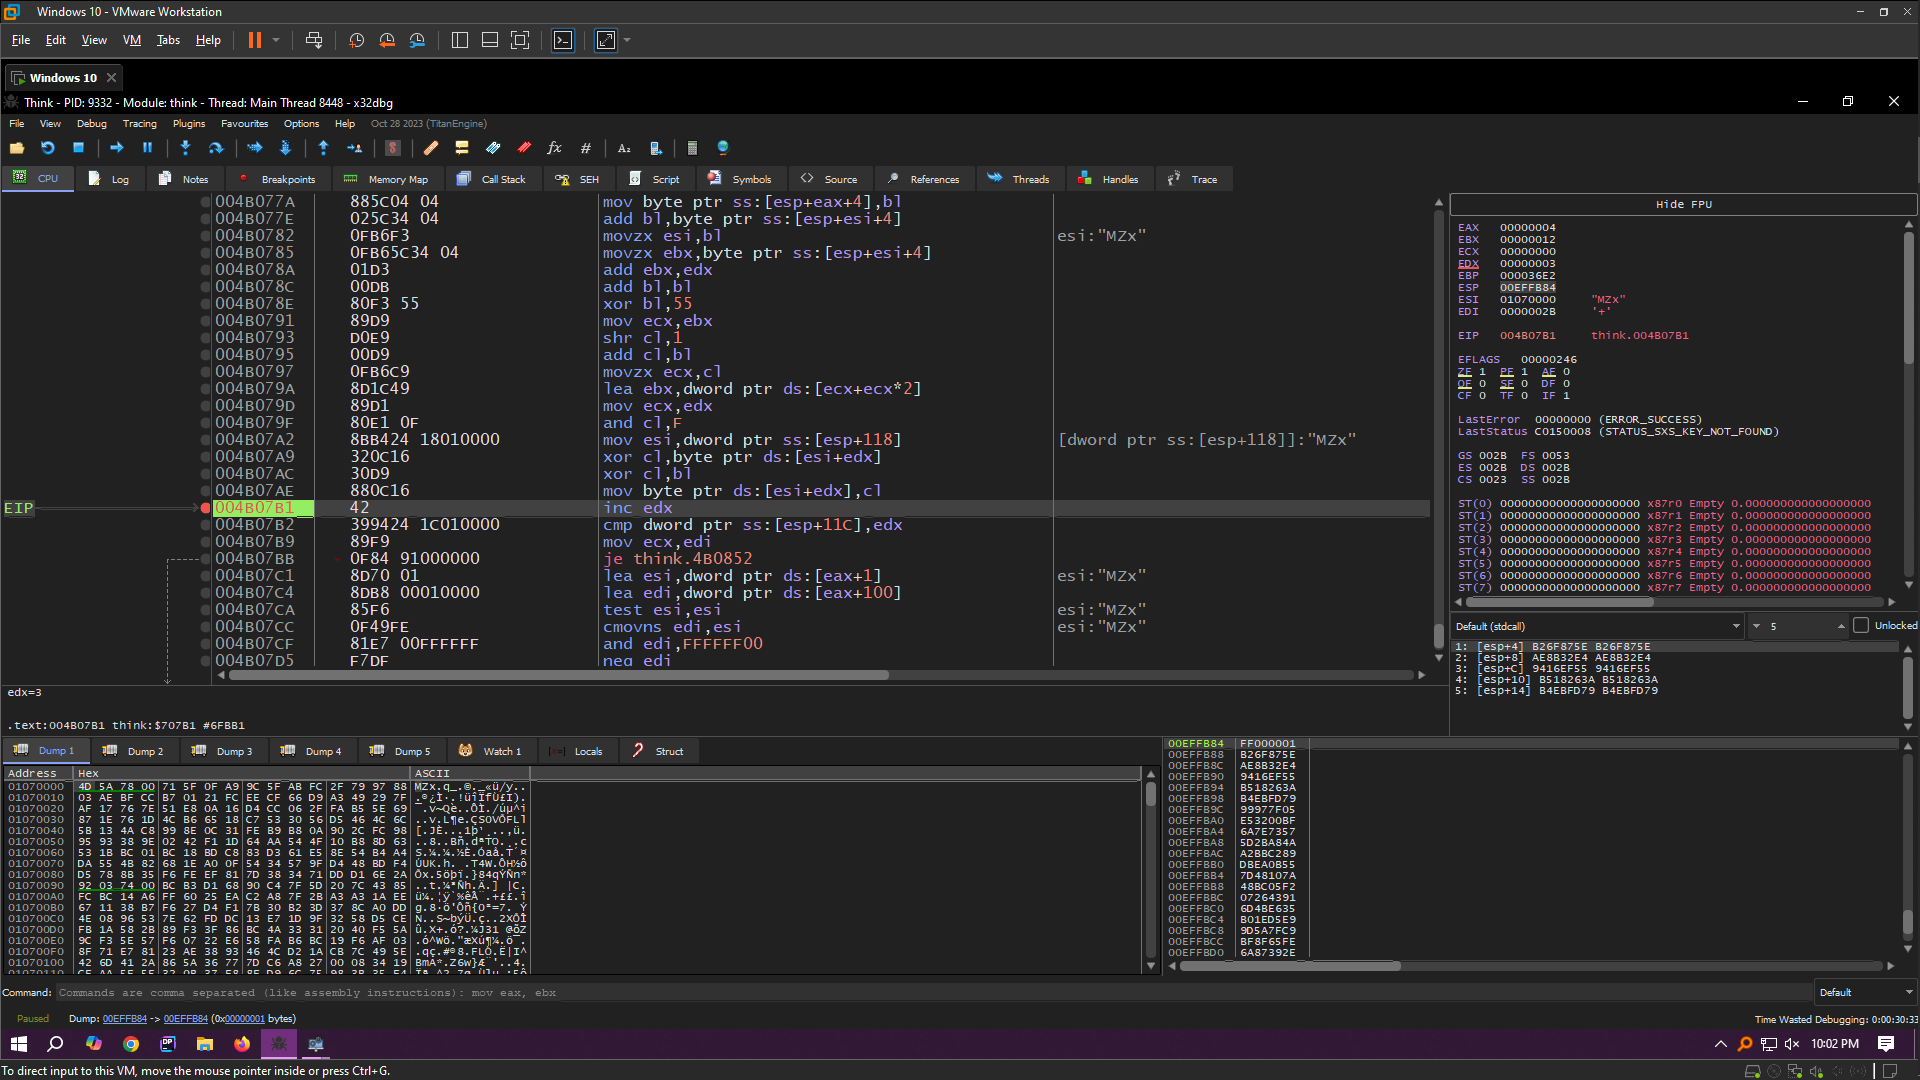This screenshot has width=1920, height=1080.
Task: Click the Hide FPU button
Action: point(1683,204)
